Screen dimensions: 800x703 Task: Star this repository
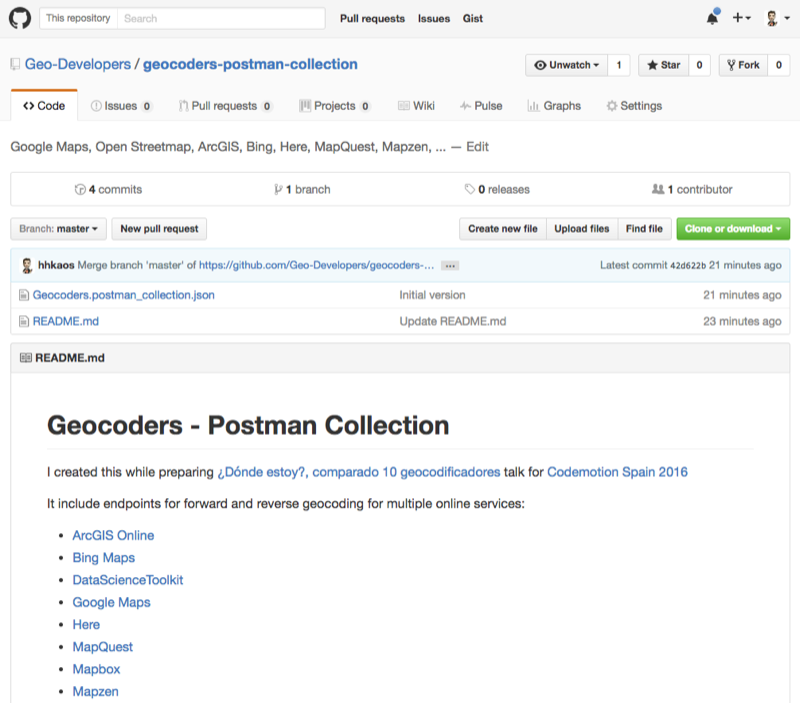[663, 65]
